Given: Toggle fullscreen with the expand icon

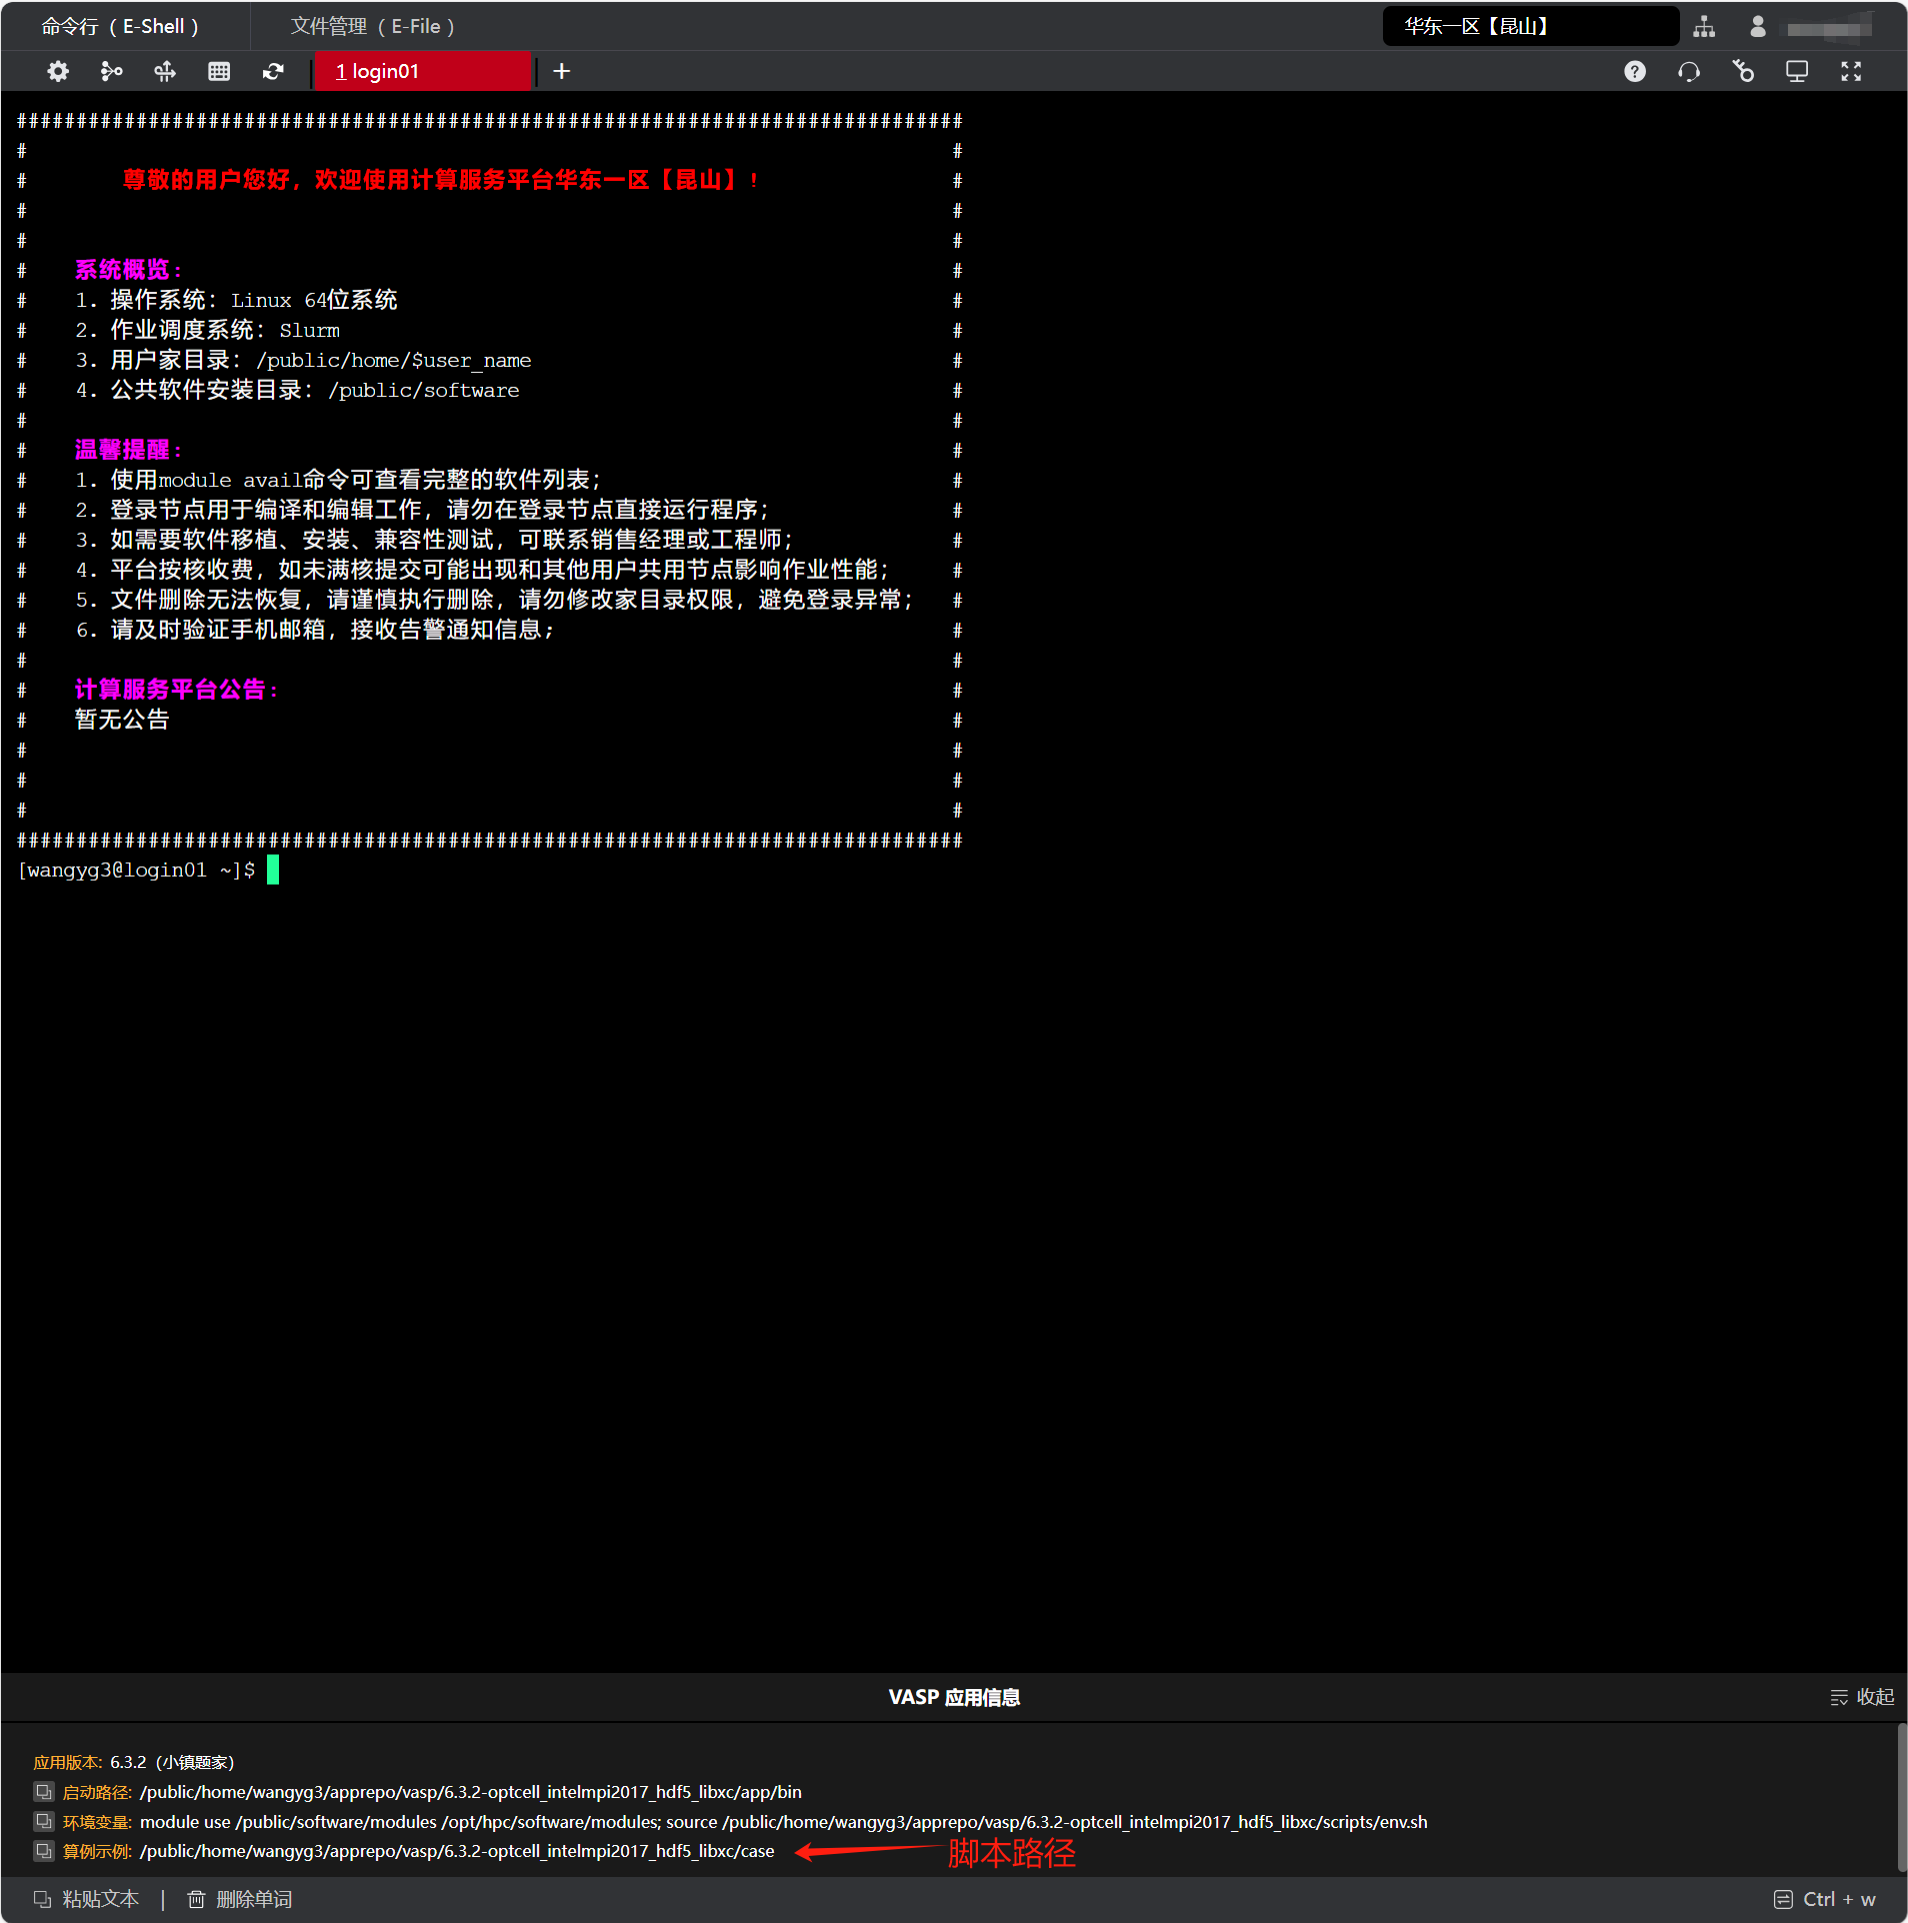Looking at the screenshot, I should click(x=1851, y=71).
